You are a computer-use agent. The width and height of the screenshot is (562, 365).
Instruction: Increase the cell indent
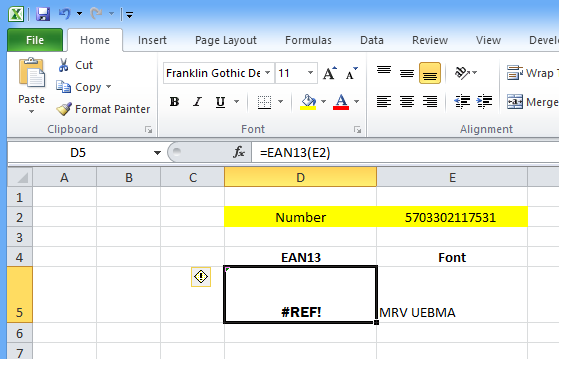tap(484, 102)
